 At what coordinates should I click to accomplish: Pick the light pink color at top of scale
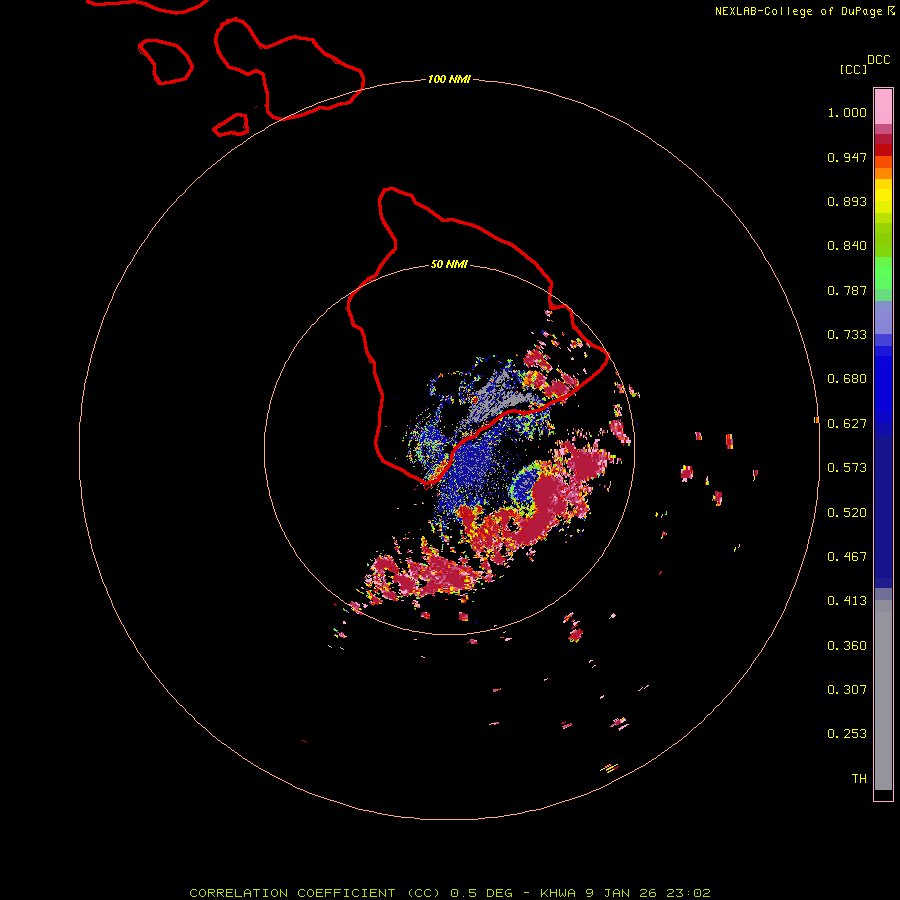(883, 107)
